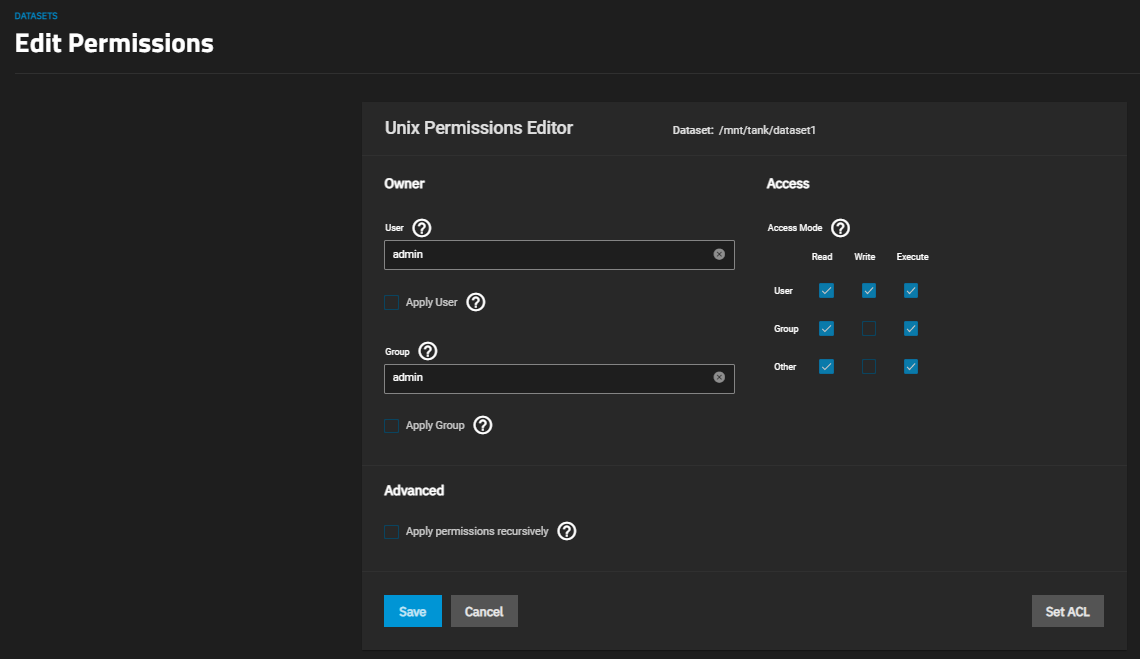This screenshot has width=1140, height=659.
Task: Show help for Apply Group option
Action: click(x=483, y=426)
